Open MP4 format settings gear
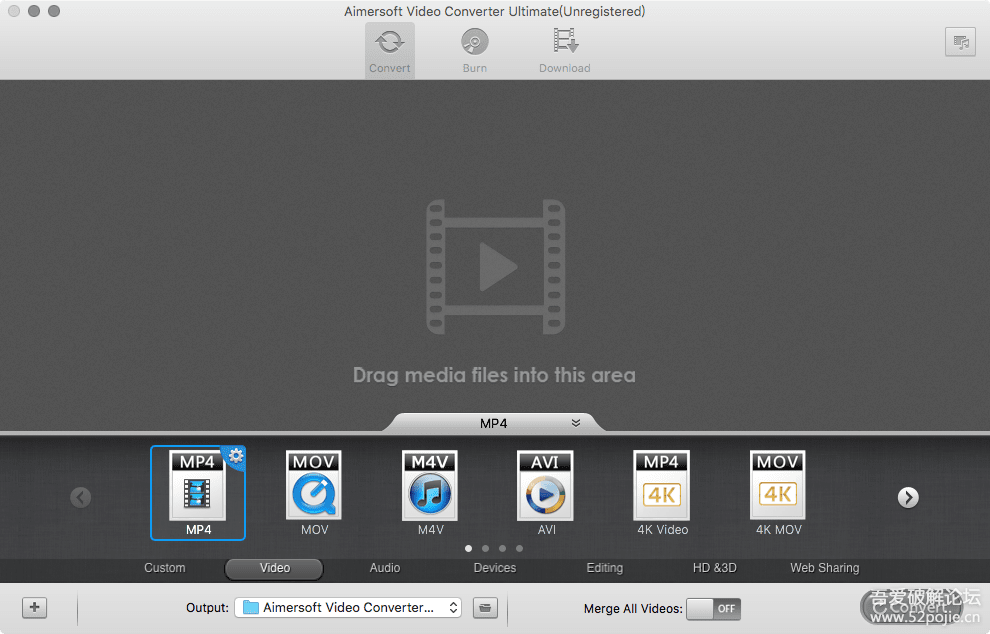Screen dimensions: 990x634 [236, 455]
